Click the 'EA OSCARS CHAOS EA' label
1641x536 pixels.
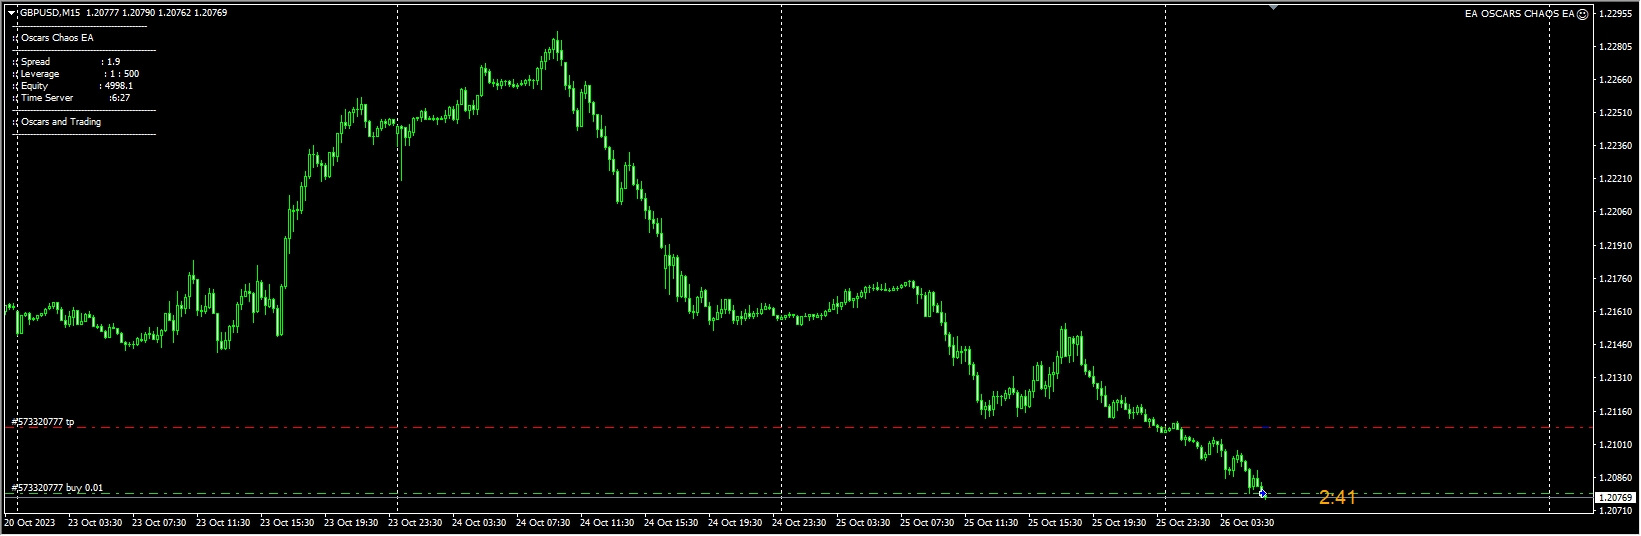(x=1519, y=14)
